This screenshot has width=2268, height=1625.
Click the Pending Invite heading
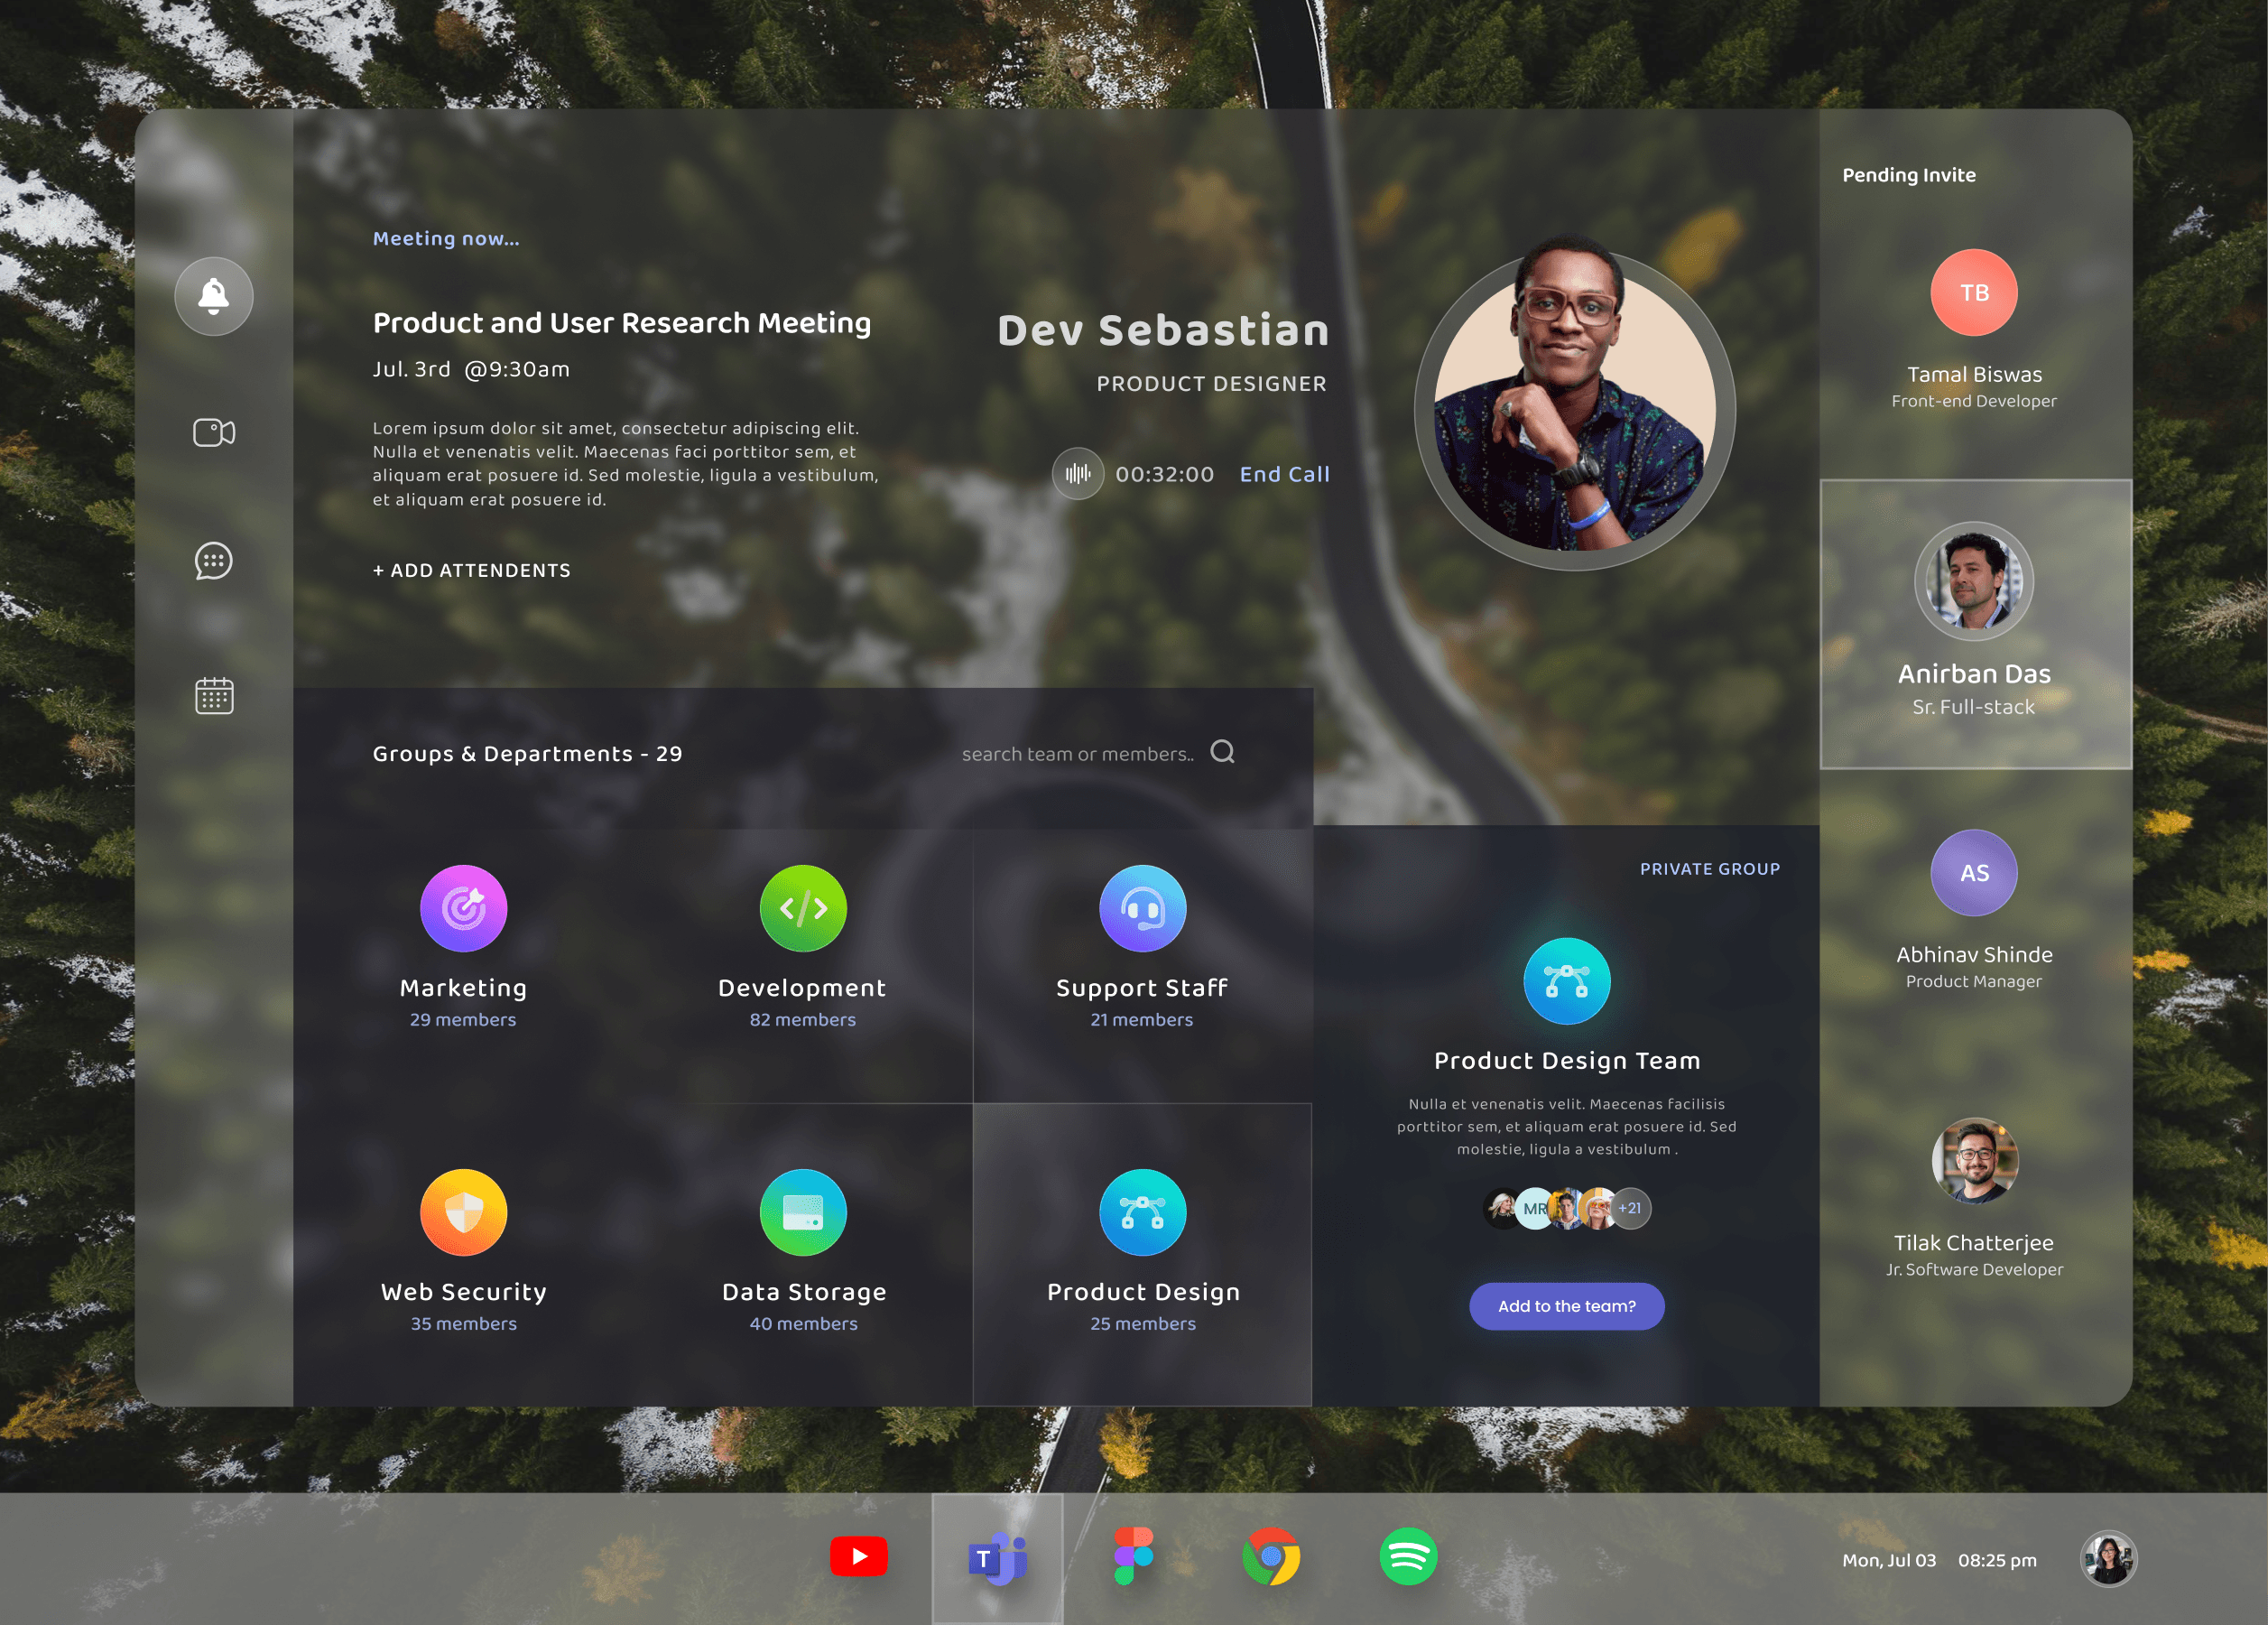click(x=1909, y=175)
